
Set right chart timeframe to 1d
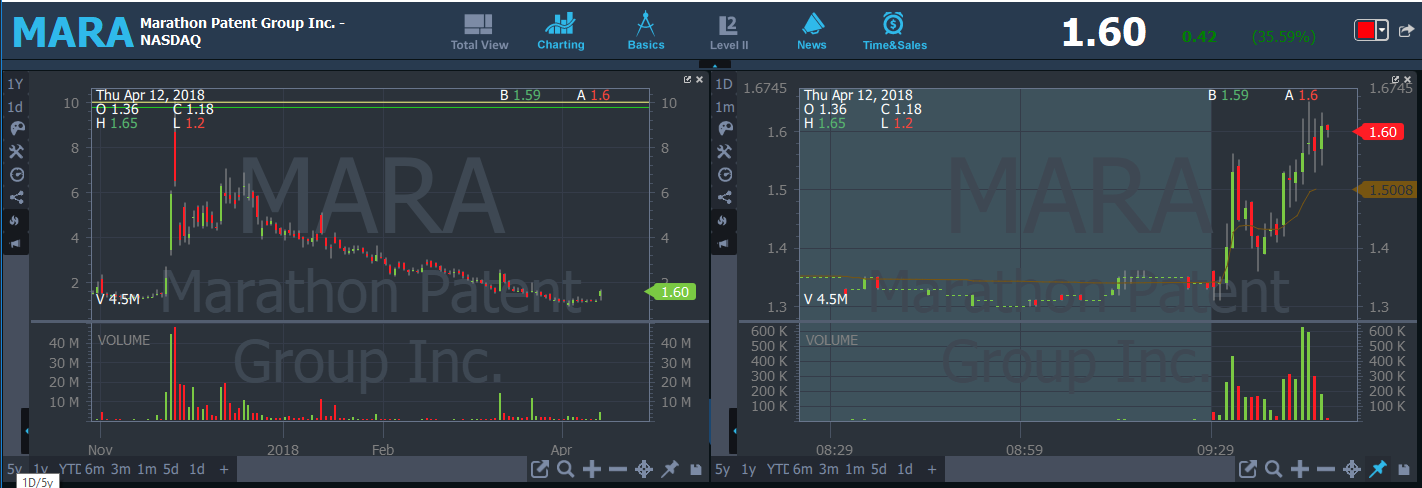coord(905,469)
